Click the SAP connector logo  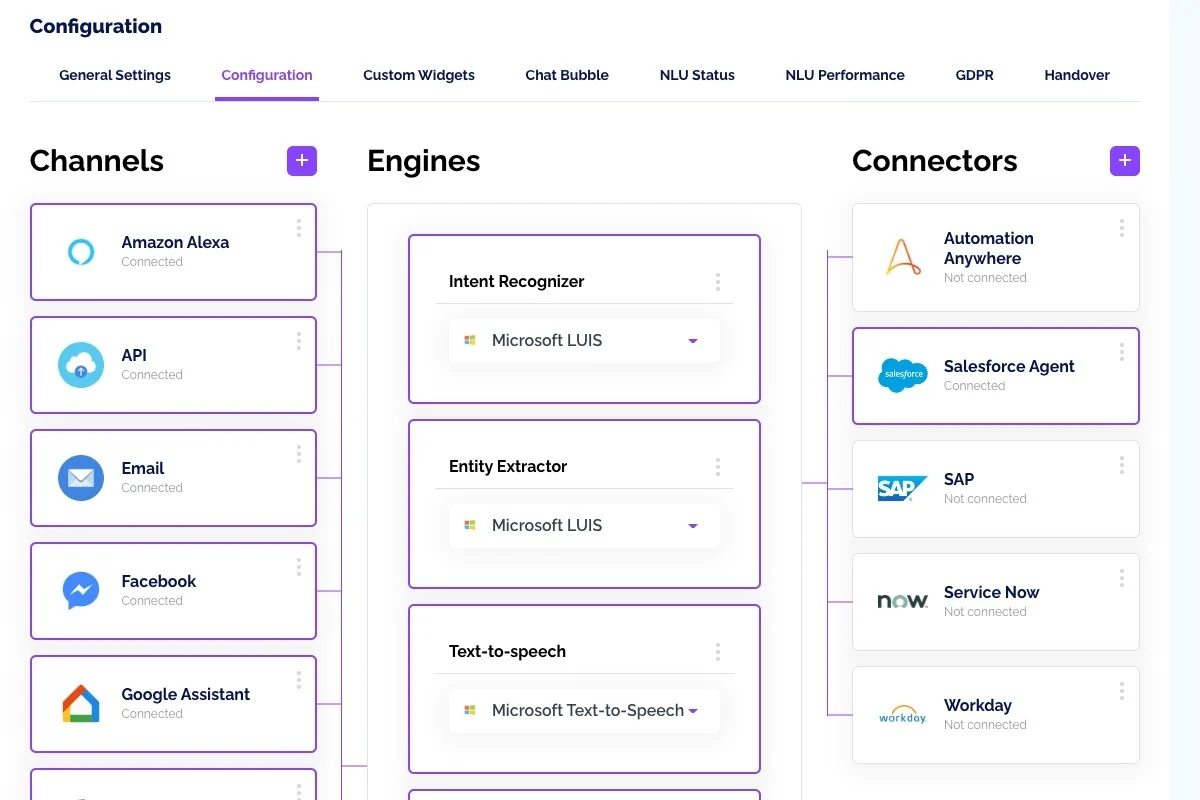902,488
